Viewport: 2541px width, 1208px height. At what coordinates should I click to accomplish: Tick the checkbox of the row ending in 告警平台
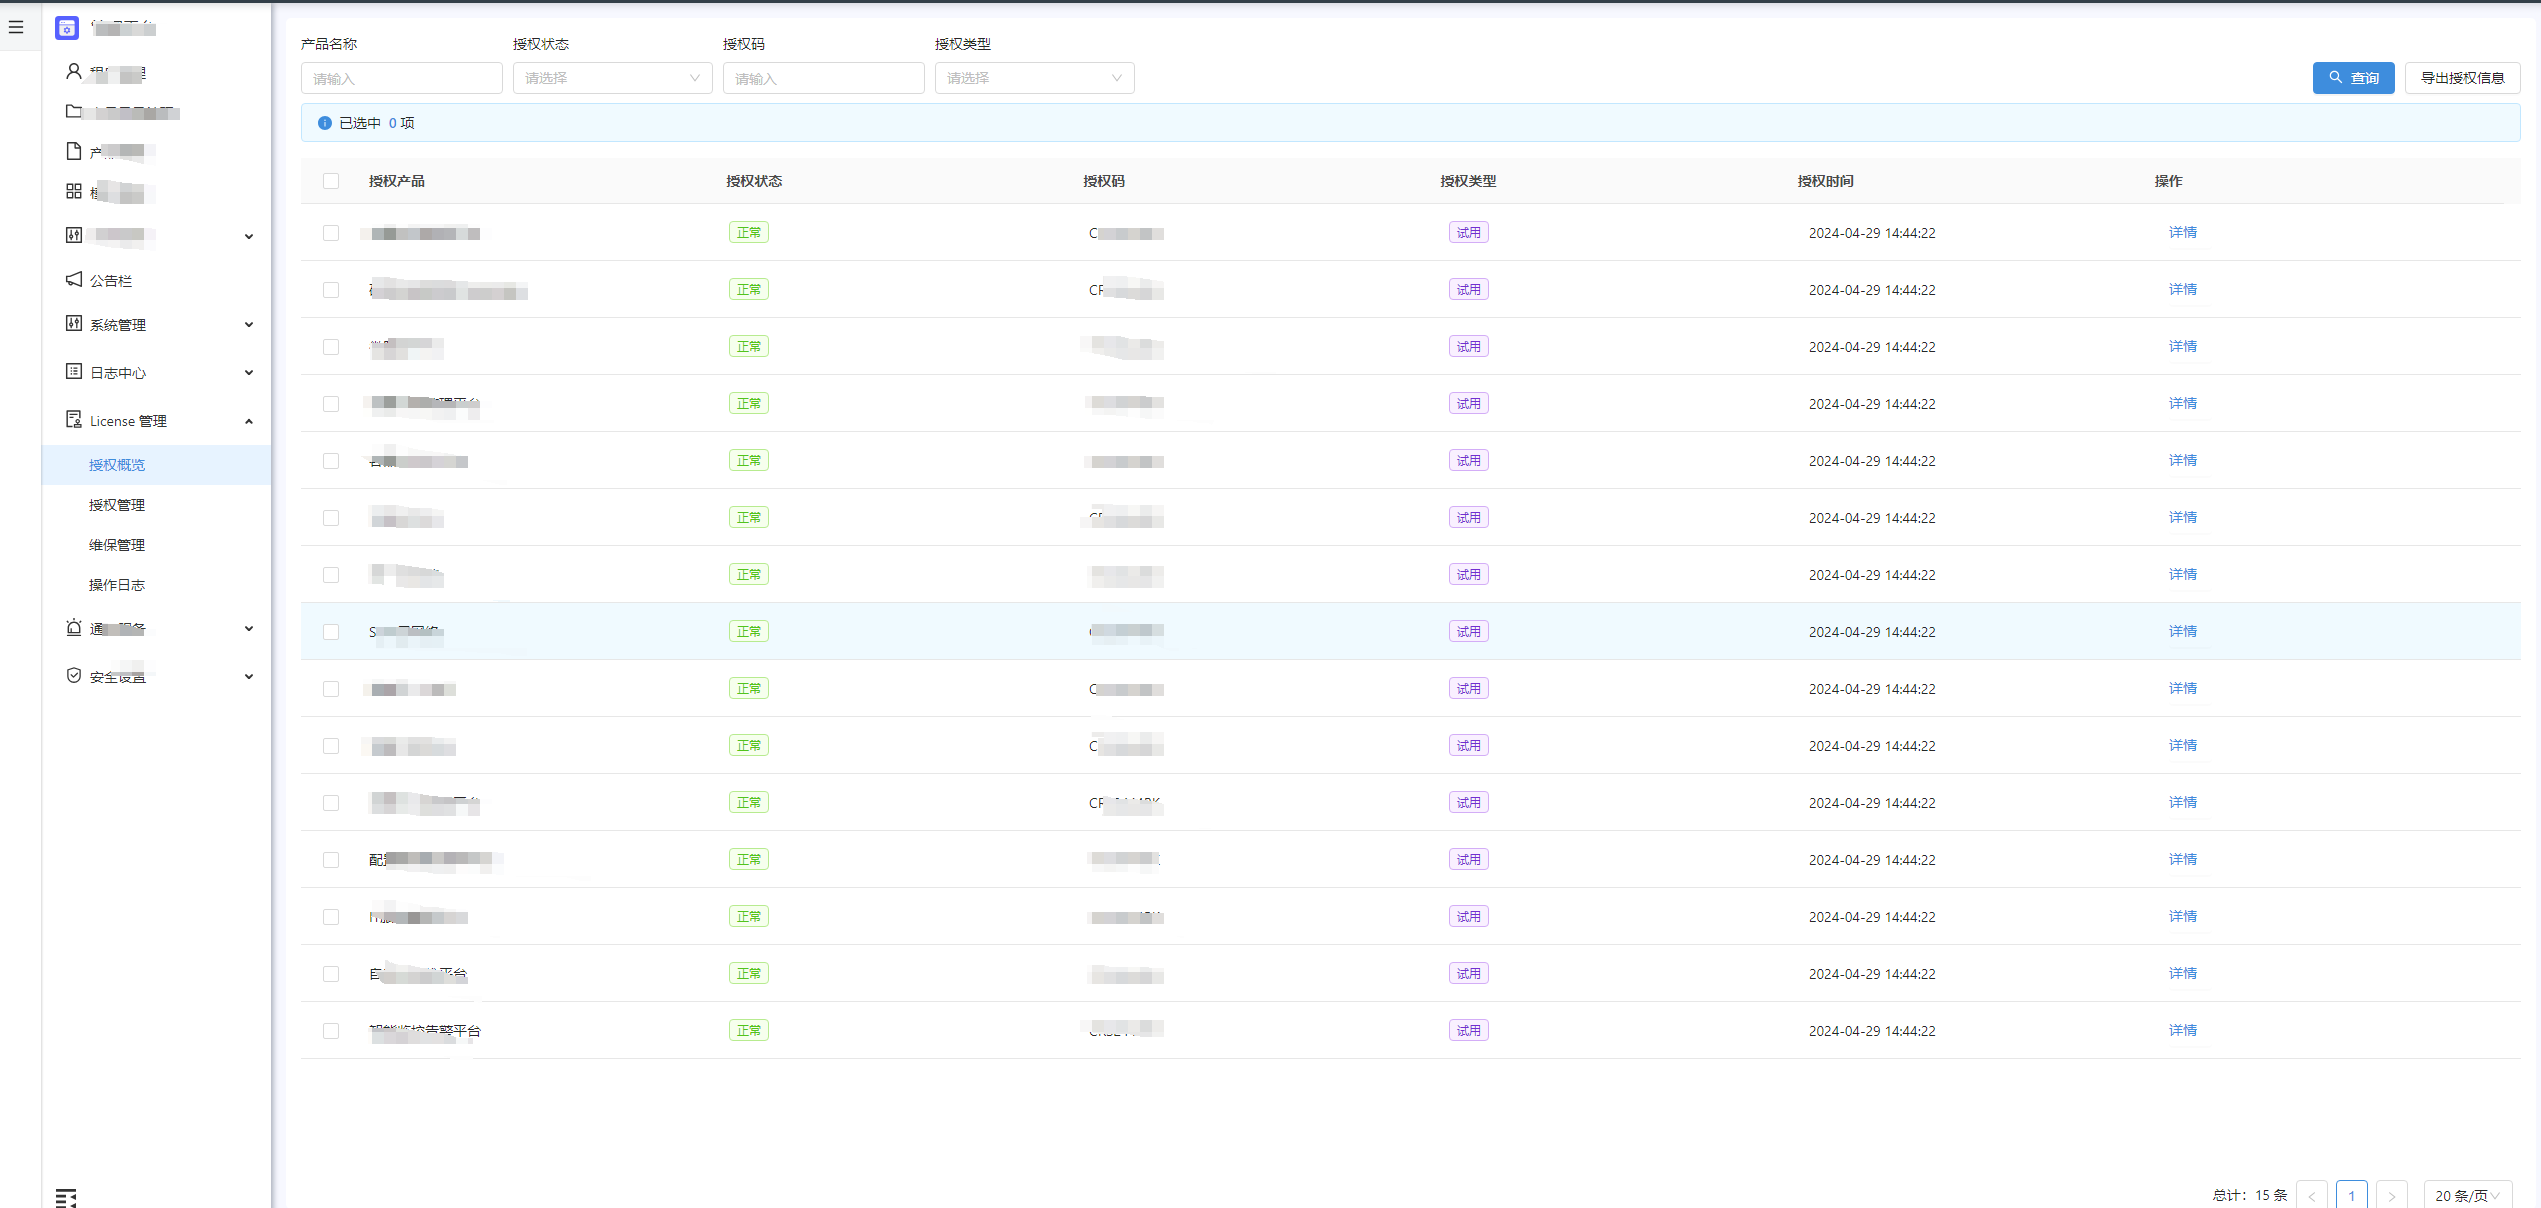click(331, 1031)
